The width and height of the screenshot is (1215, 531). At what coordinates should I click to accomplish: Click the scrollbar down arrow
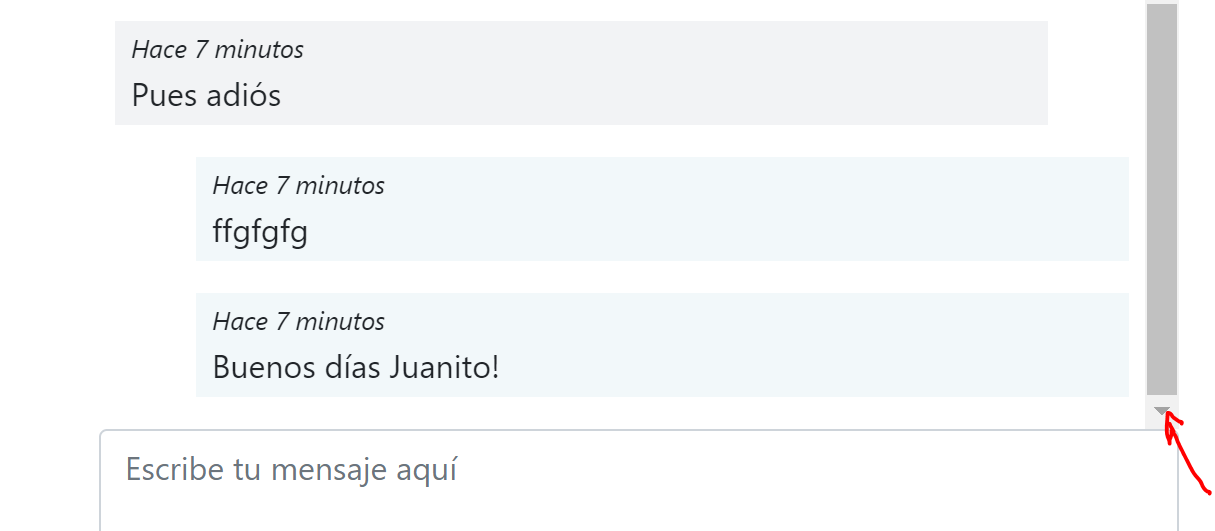coord(1162,411)
